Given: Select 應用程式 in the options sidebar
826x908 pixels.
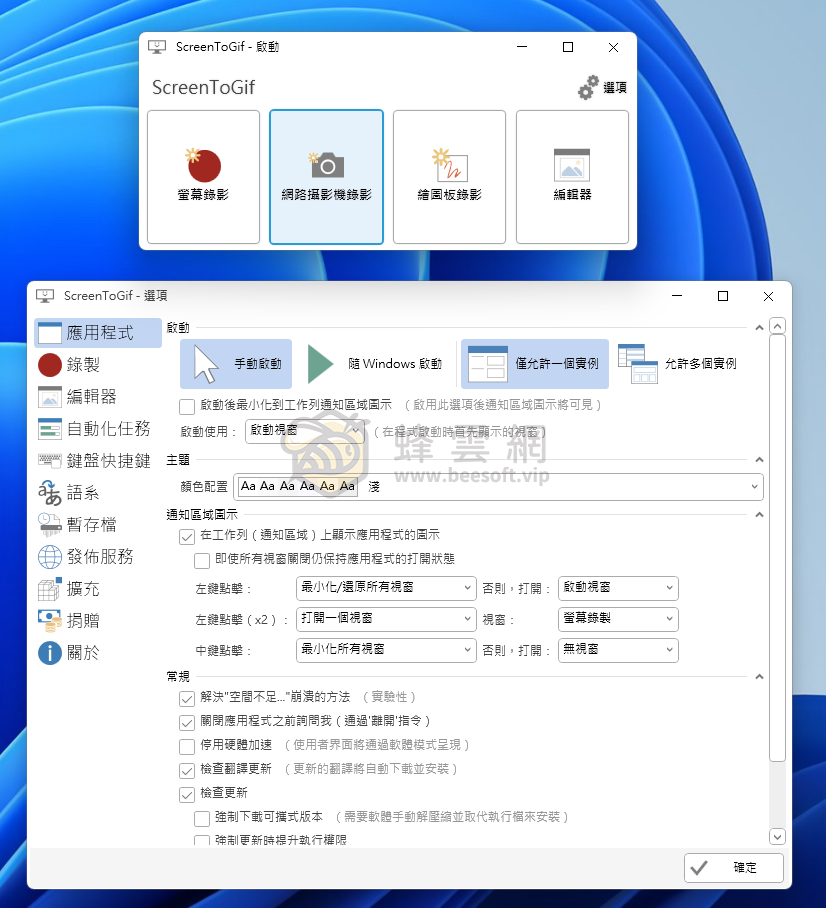Looking at the screenshot, I should (x=98, y=333).
